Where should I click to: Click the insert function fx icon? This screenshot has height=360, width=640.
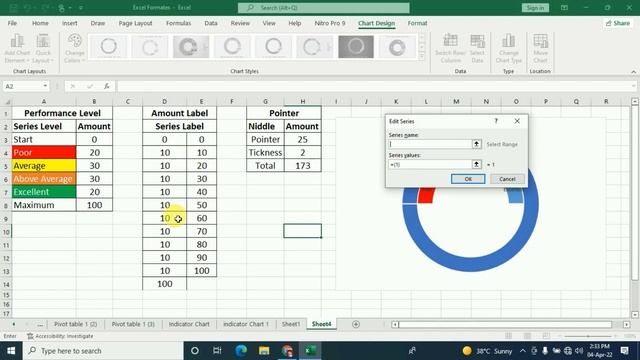(x=107, y=86)
